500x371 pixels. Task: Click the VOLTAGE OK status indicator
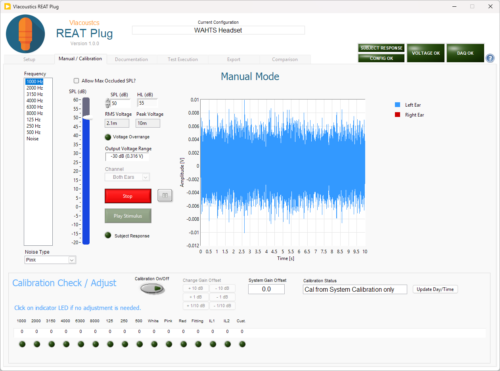(x=426, y=53)
